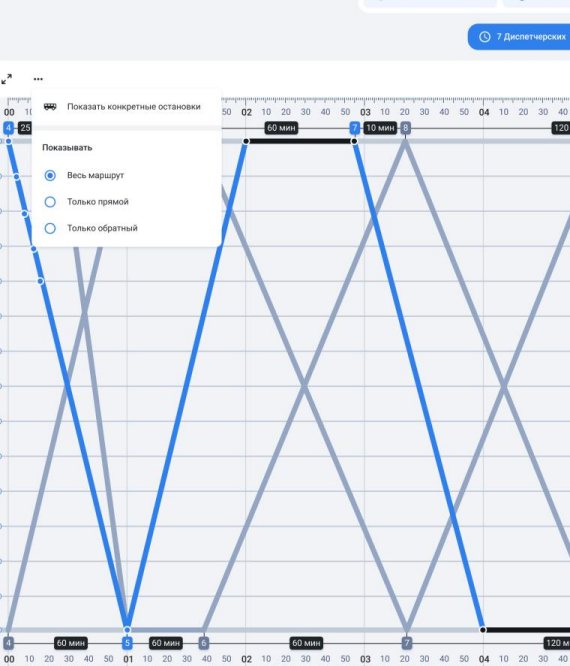
Task: Click the top '60 мин' interval label
Action: tap(281, 128)
